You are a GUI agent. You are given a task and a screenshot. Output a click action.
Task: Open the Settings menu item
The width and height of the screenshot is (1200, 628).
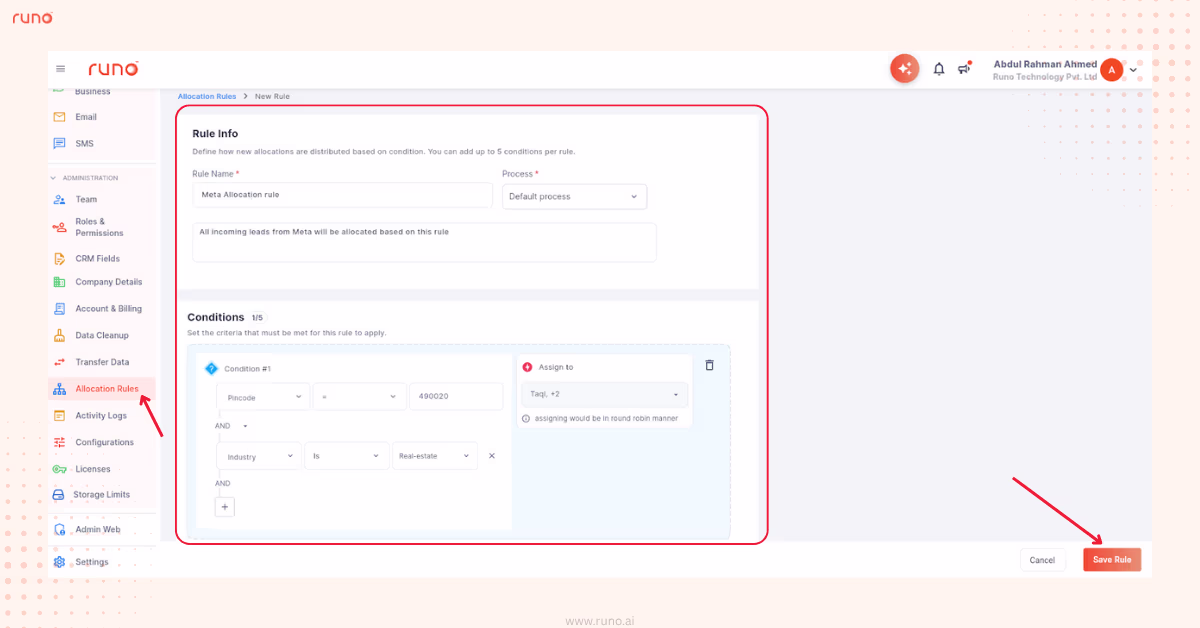tap(90, 561)
